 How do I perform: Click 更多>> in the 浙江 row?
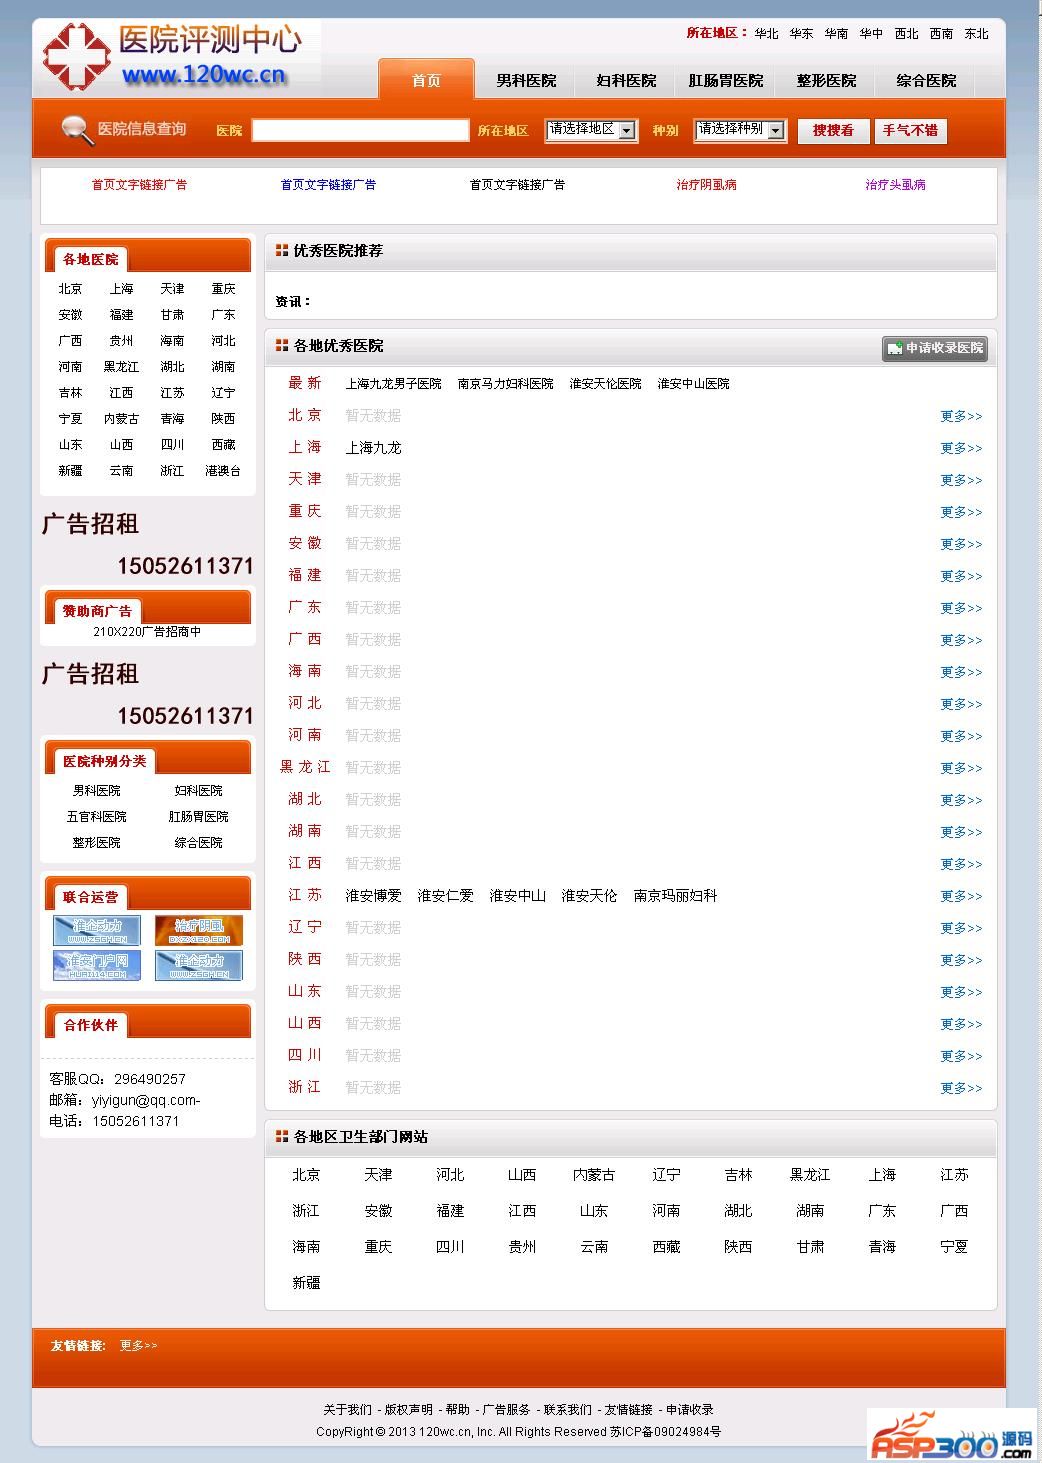click(961, 1088)
